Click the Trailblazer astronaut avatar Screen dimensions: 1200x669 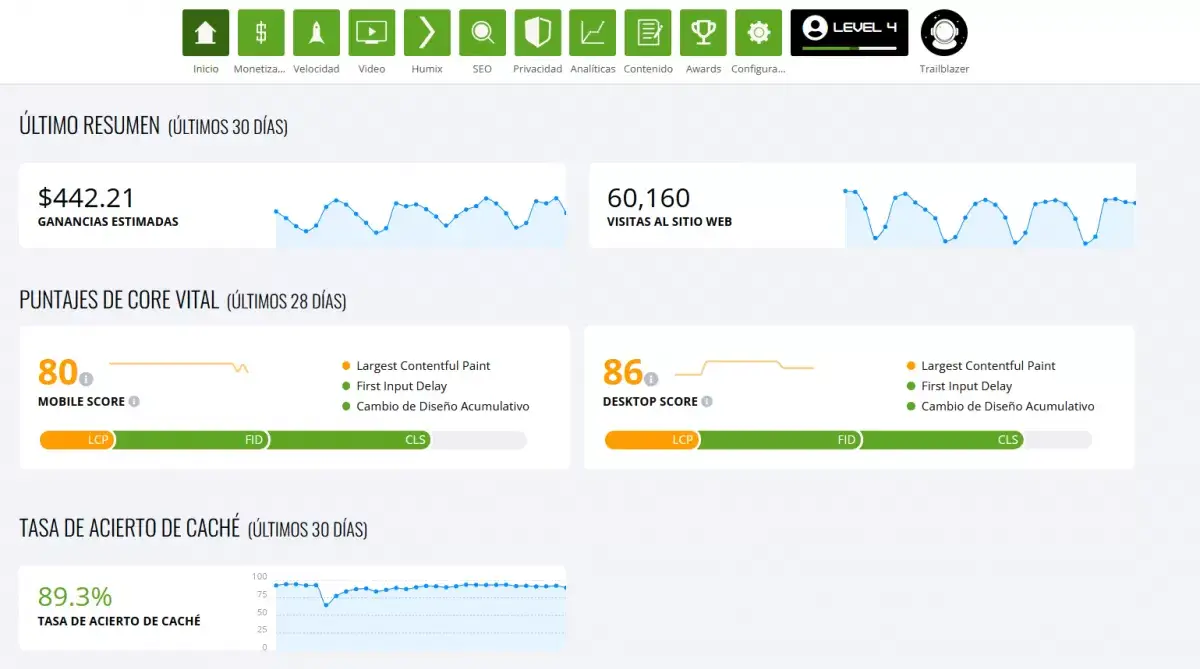click(944, 33)
